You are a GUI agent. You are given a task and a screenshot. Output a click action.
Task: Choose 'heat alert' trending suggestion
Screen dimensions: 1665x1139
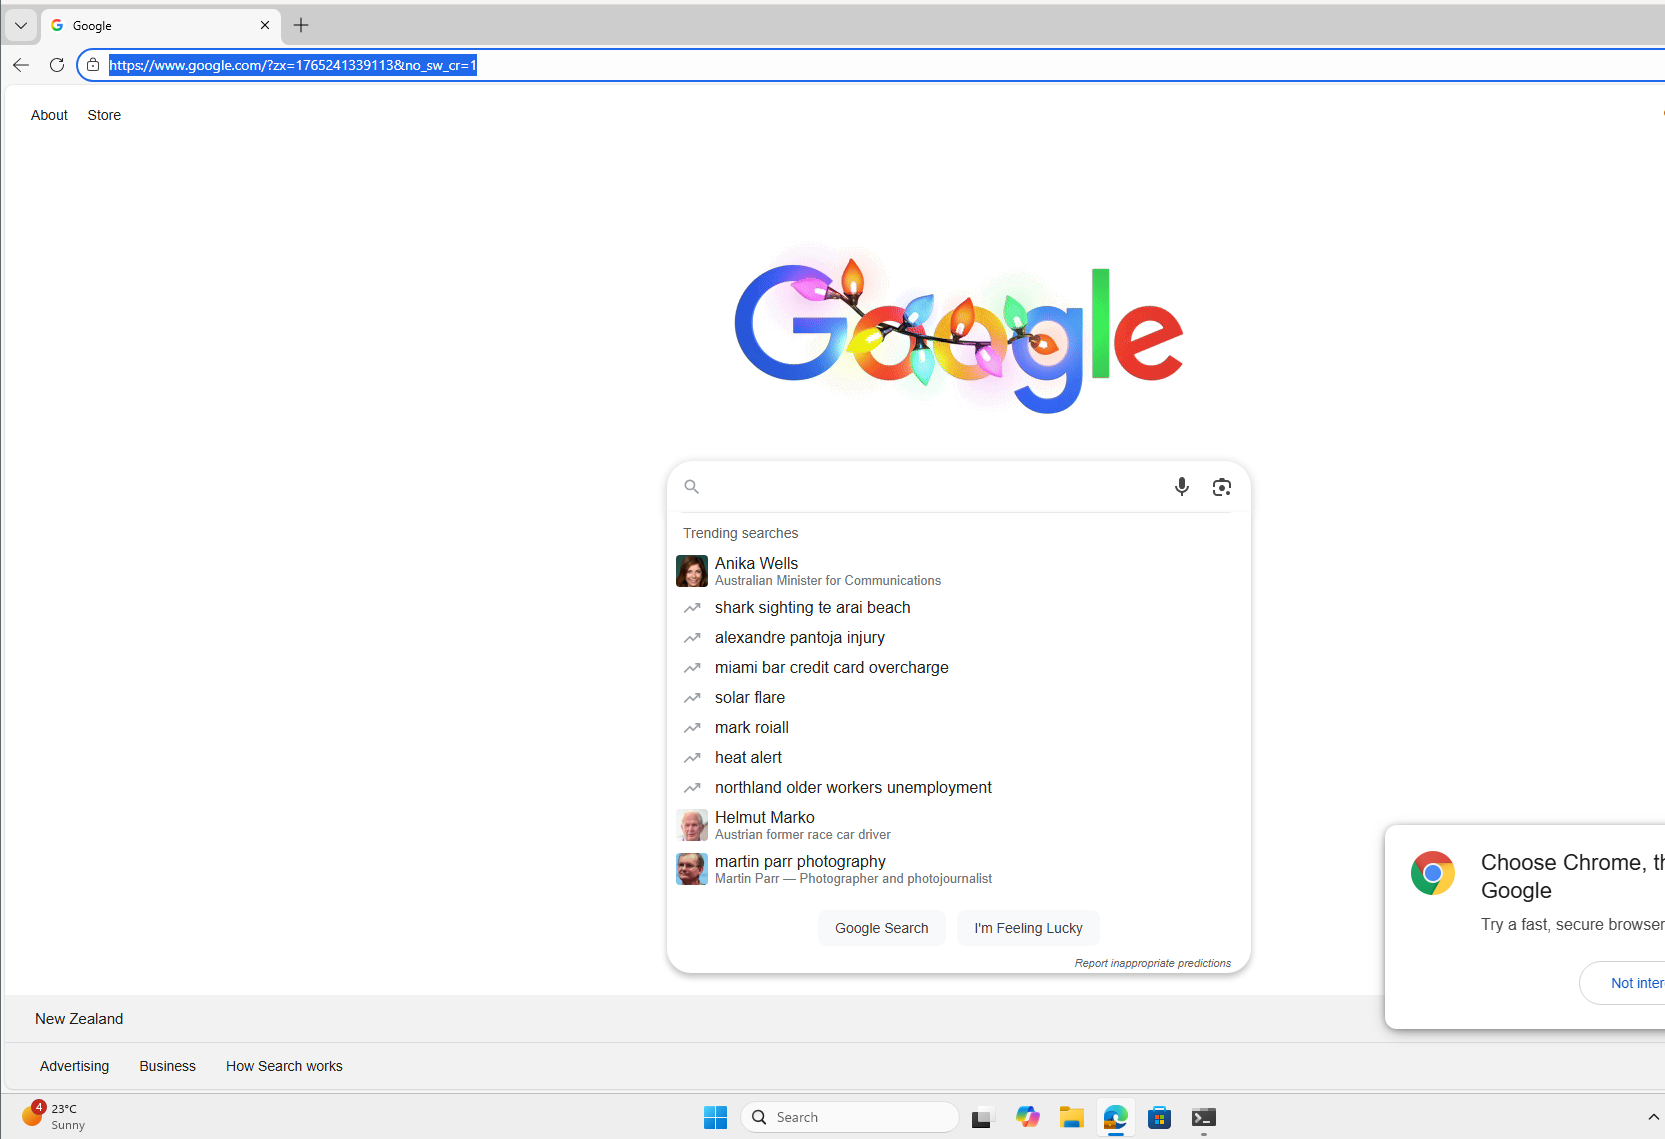(748, 757)
